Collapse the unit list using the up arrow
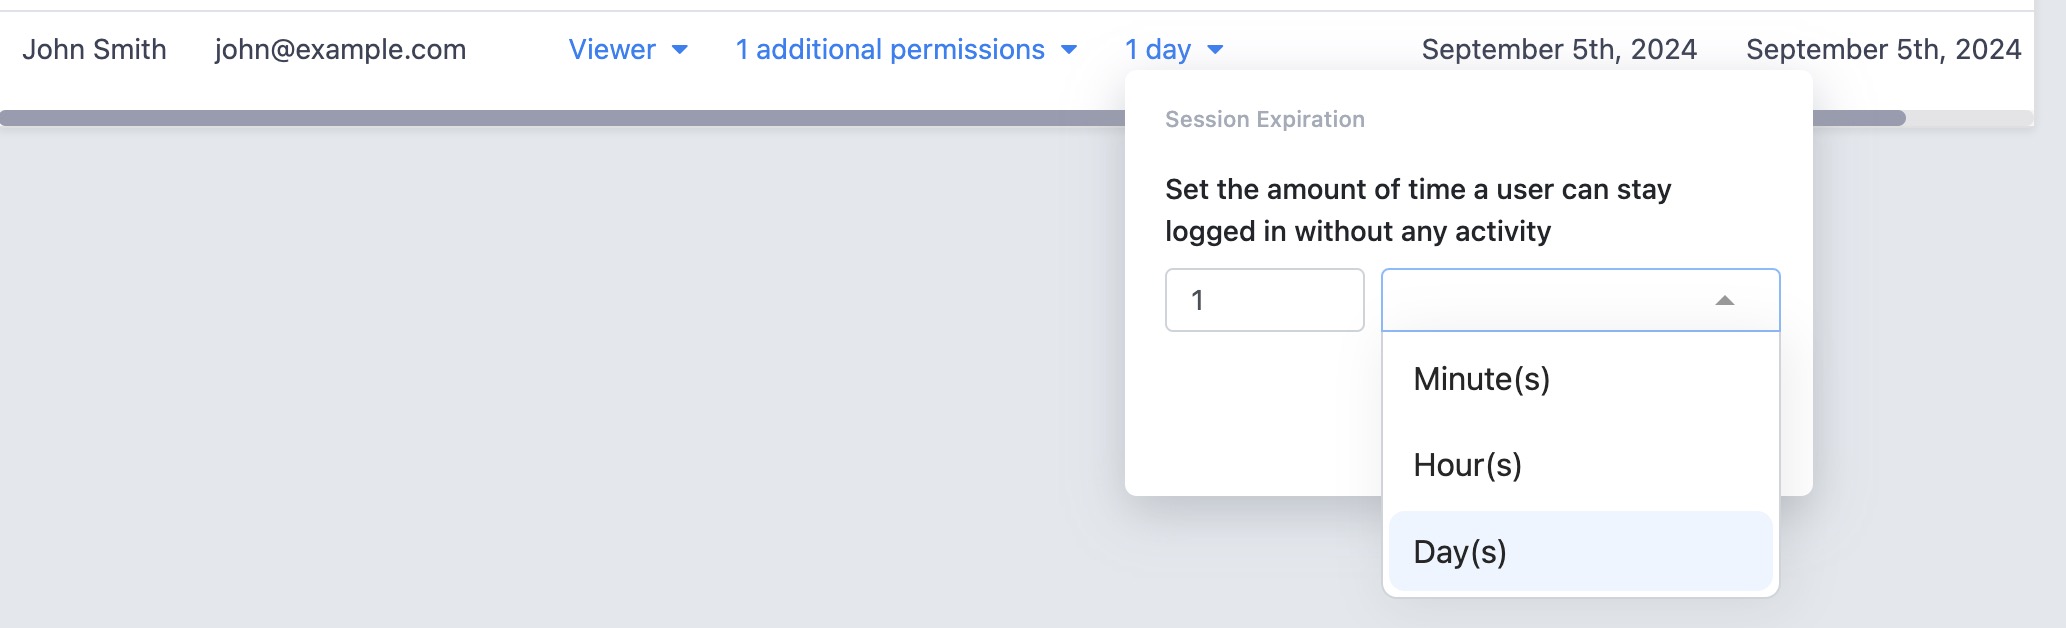Image resolution: width=2066 pixels, height=628 pixels. pyautogui.click(x=1724, y=300)
